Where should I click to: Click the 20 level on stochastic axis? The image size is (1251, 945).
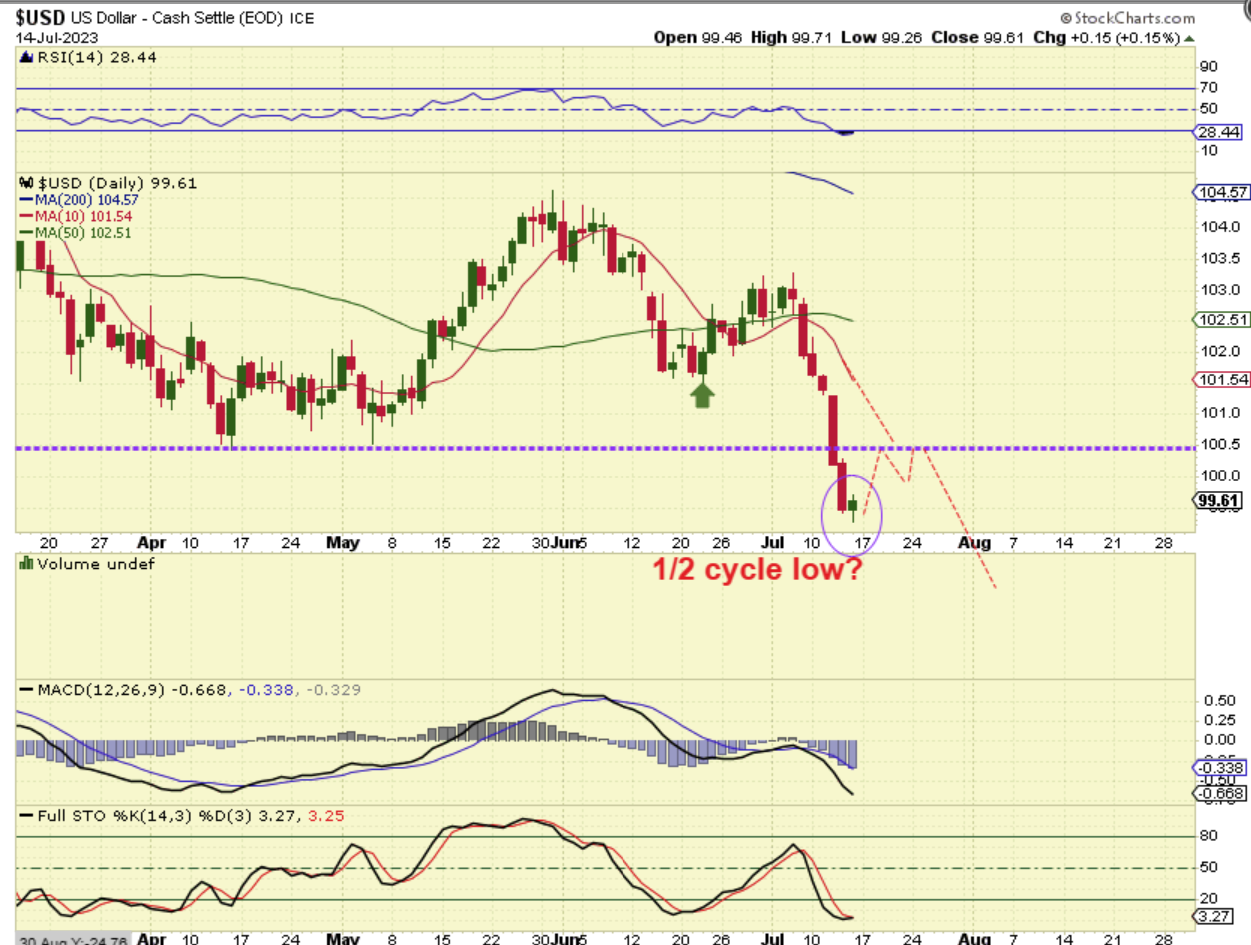click(1209, 898)
